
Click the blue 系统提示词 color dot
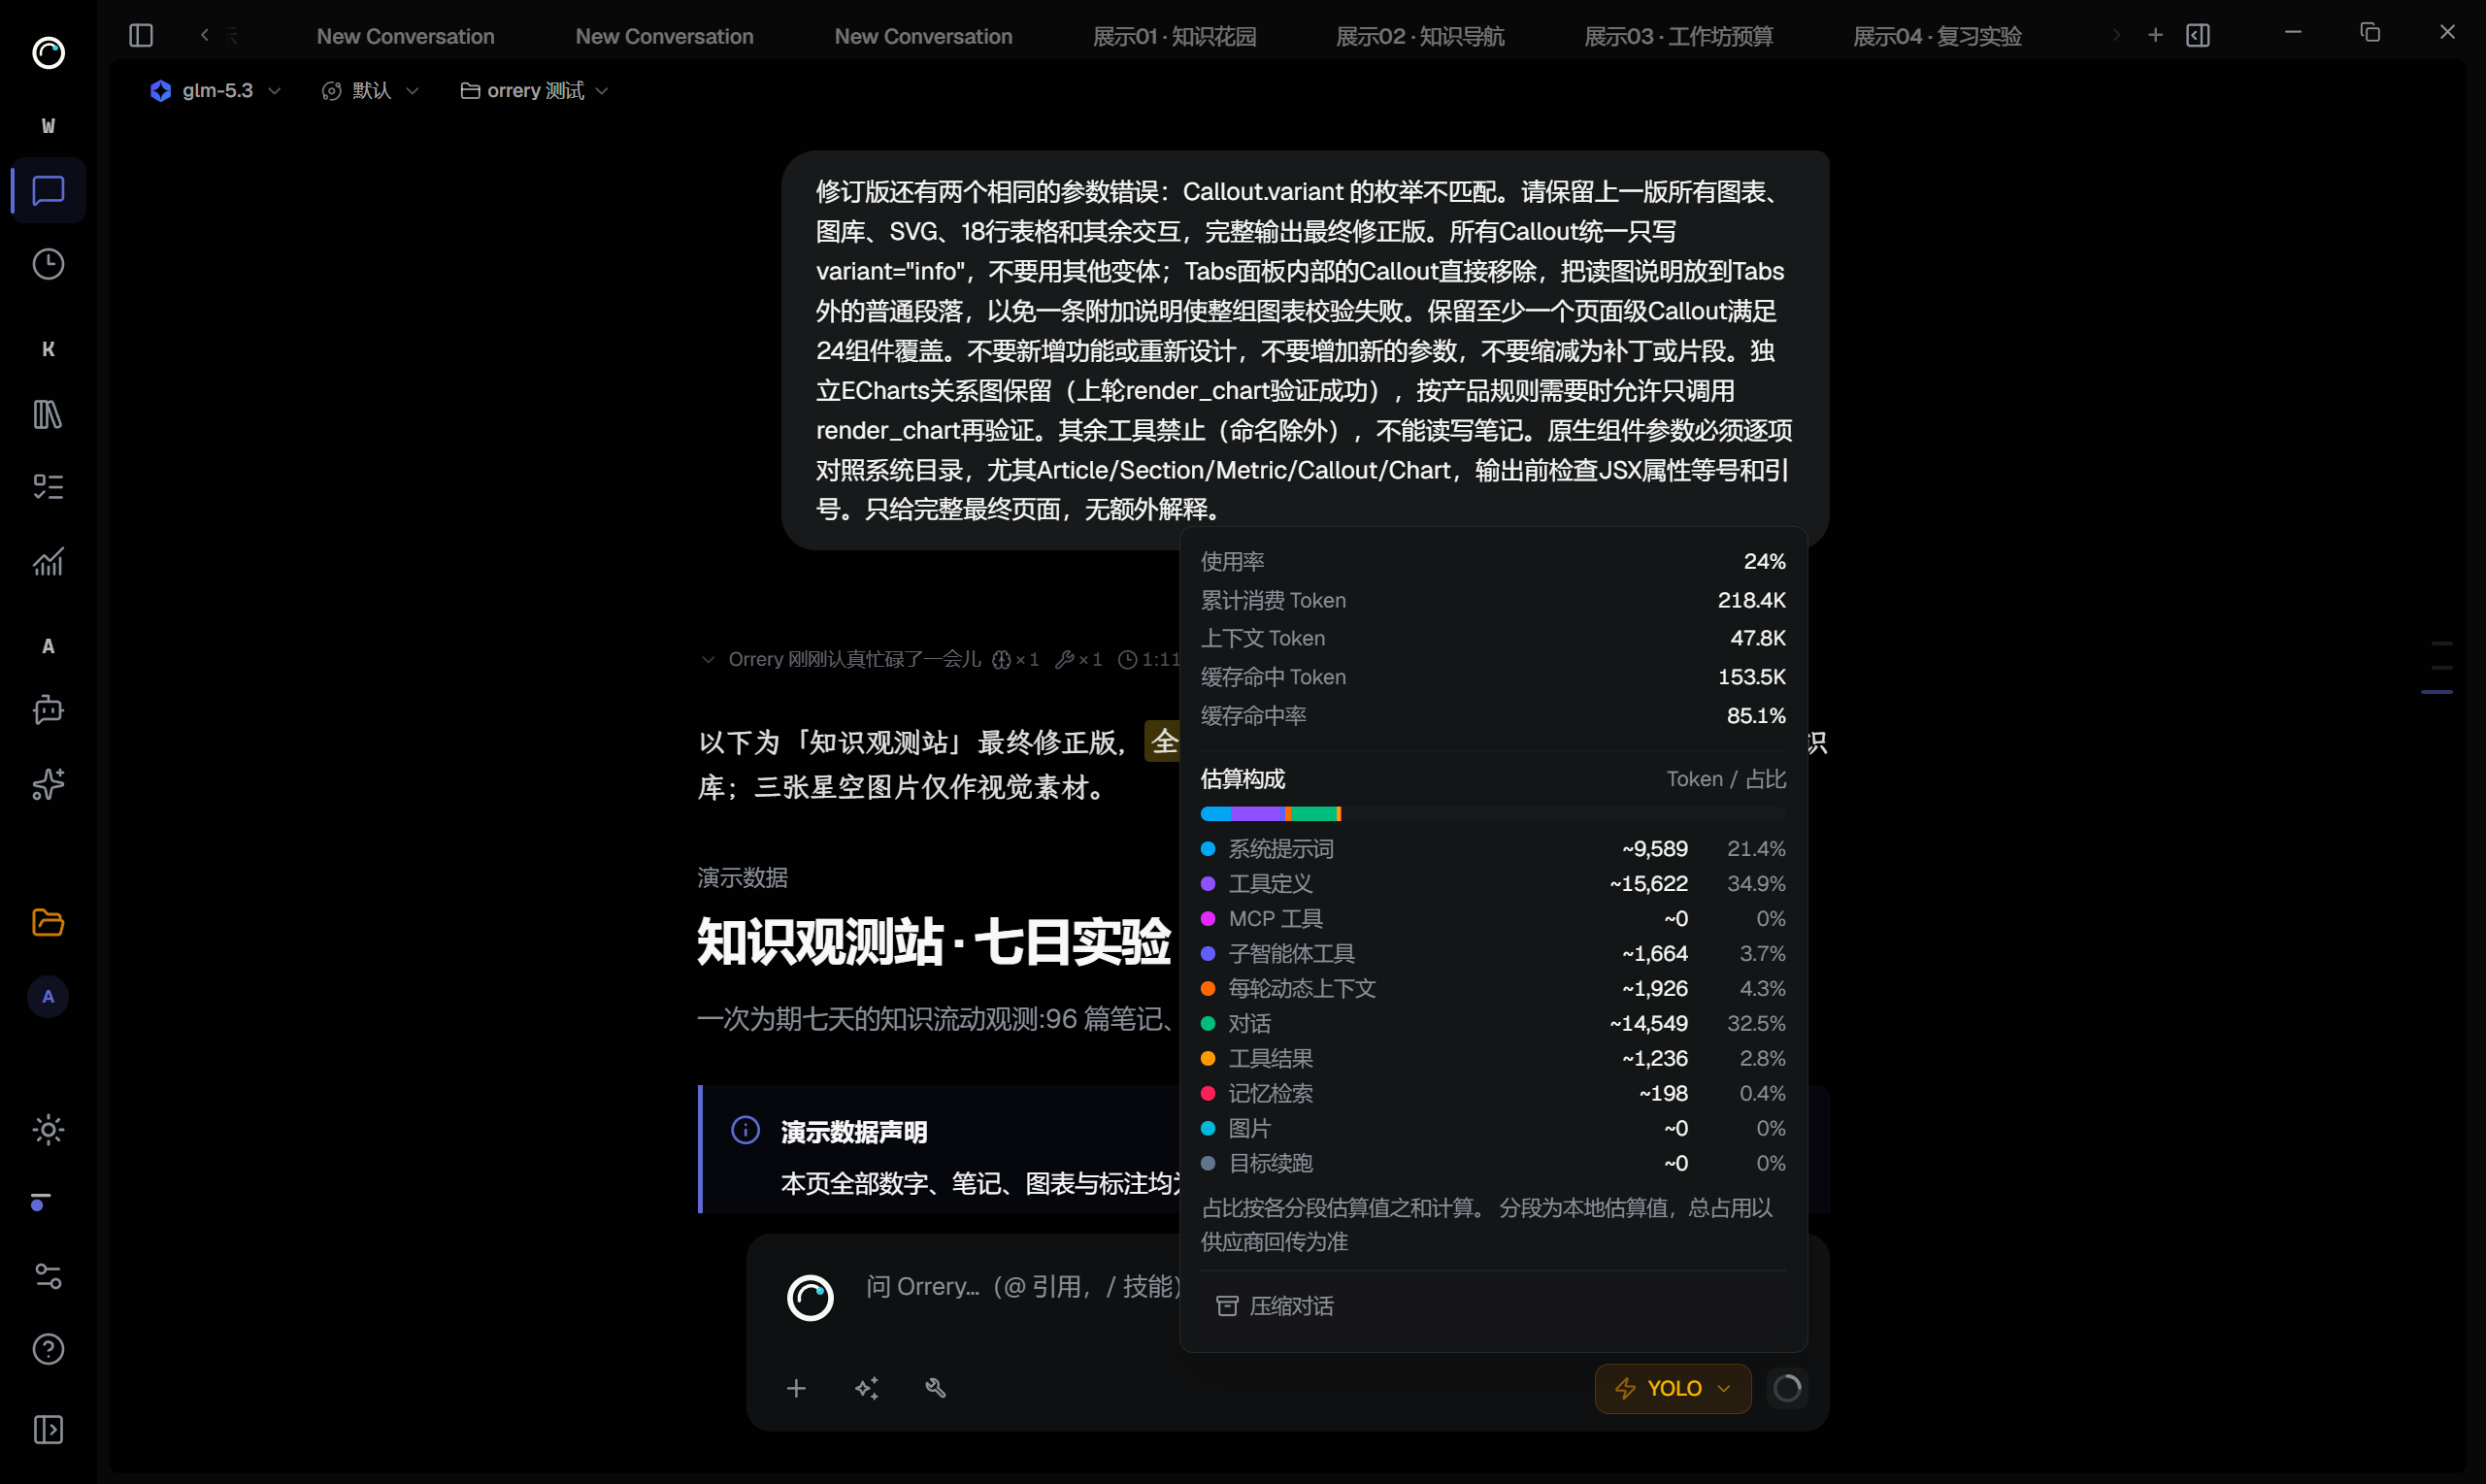[1208, 849]
